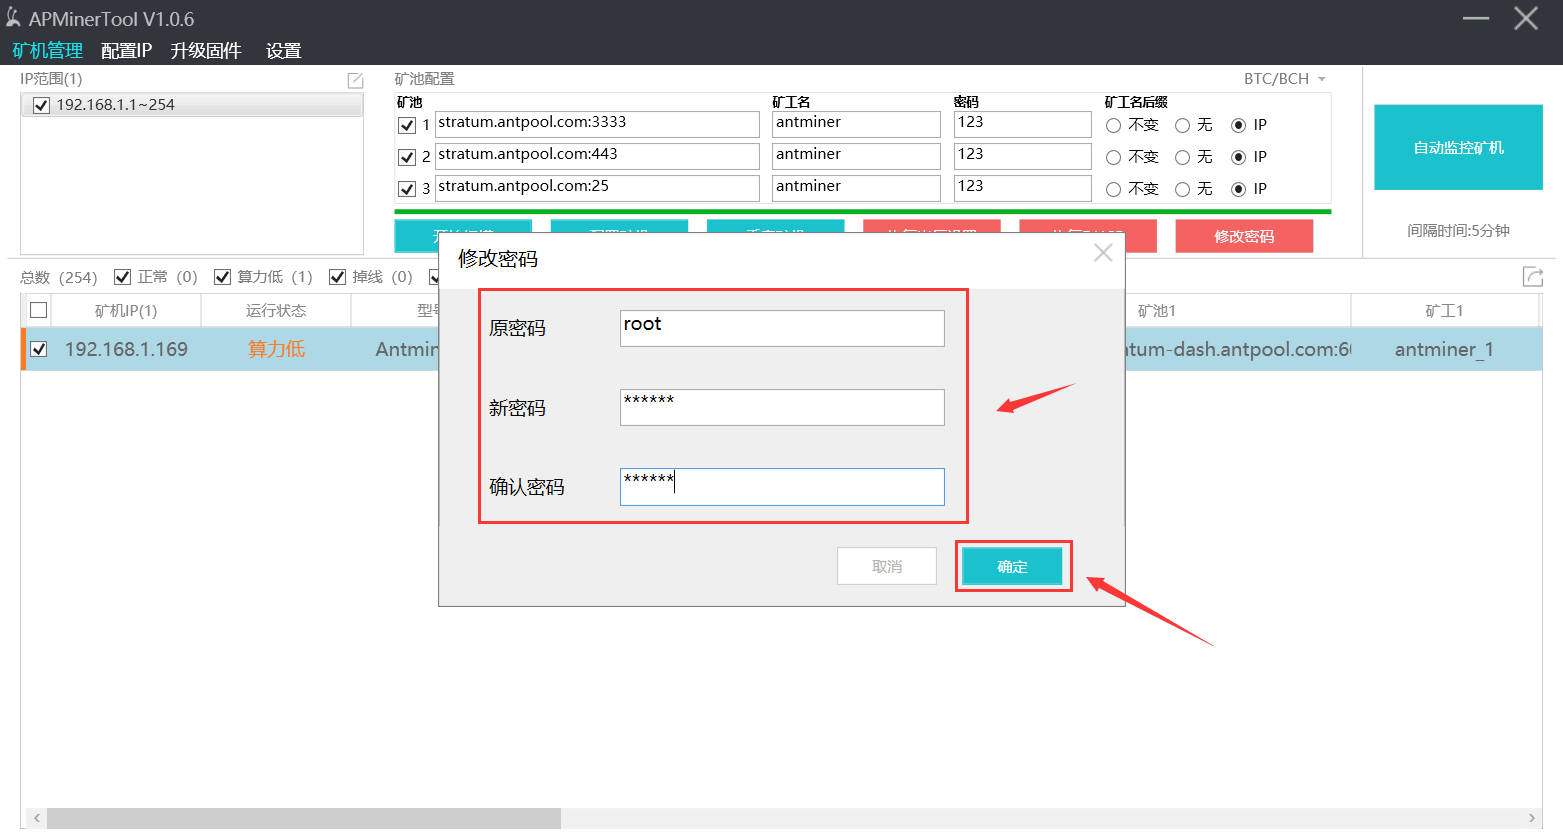Click the original password input field
The height and width of the screenshot is (838, 1563).
[x=782, y=328]
